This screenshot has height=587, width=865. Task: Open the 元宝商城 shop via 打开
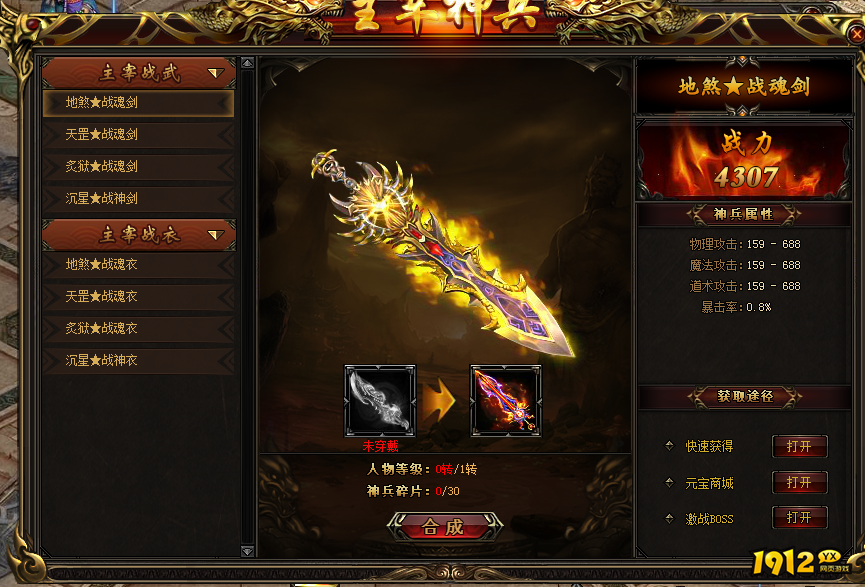click(799, 483)
